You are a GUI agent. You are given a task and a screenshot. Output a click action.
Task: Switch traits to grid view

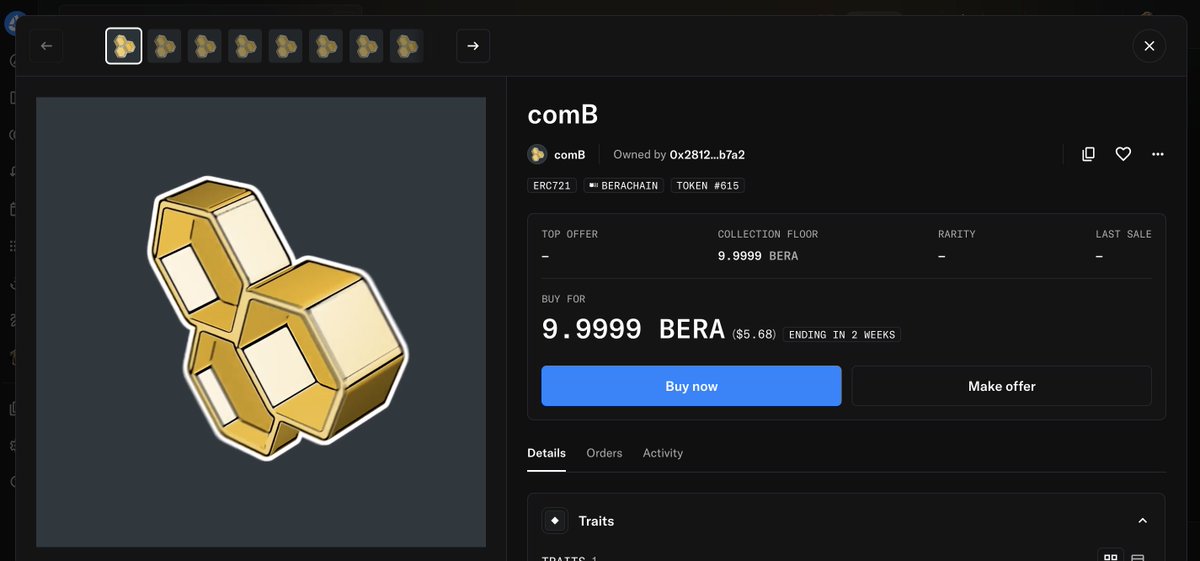click(x=1109, y=557)
